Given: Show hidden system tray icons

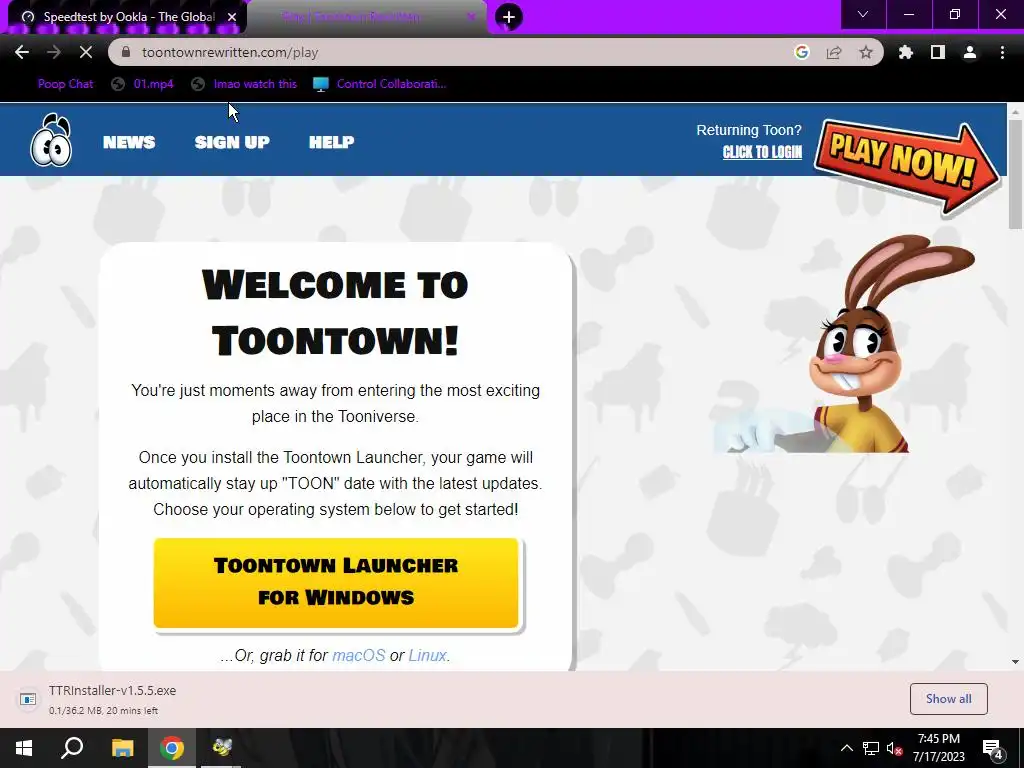Looking at the screenshot, I should [846, 748].
